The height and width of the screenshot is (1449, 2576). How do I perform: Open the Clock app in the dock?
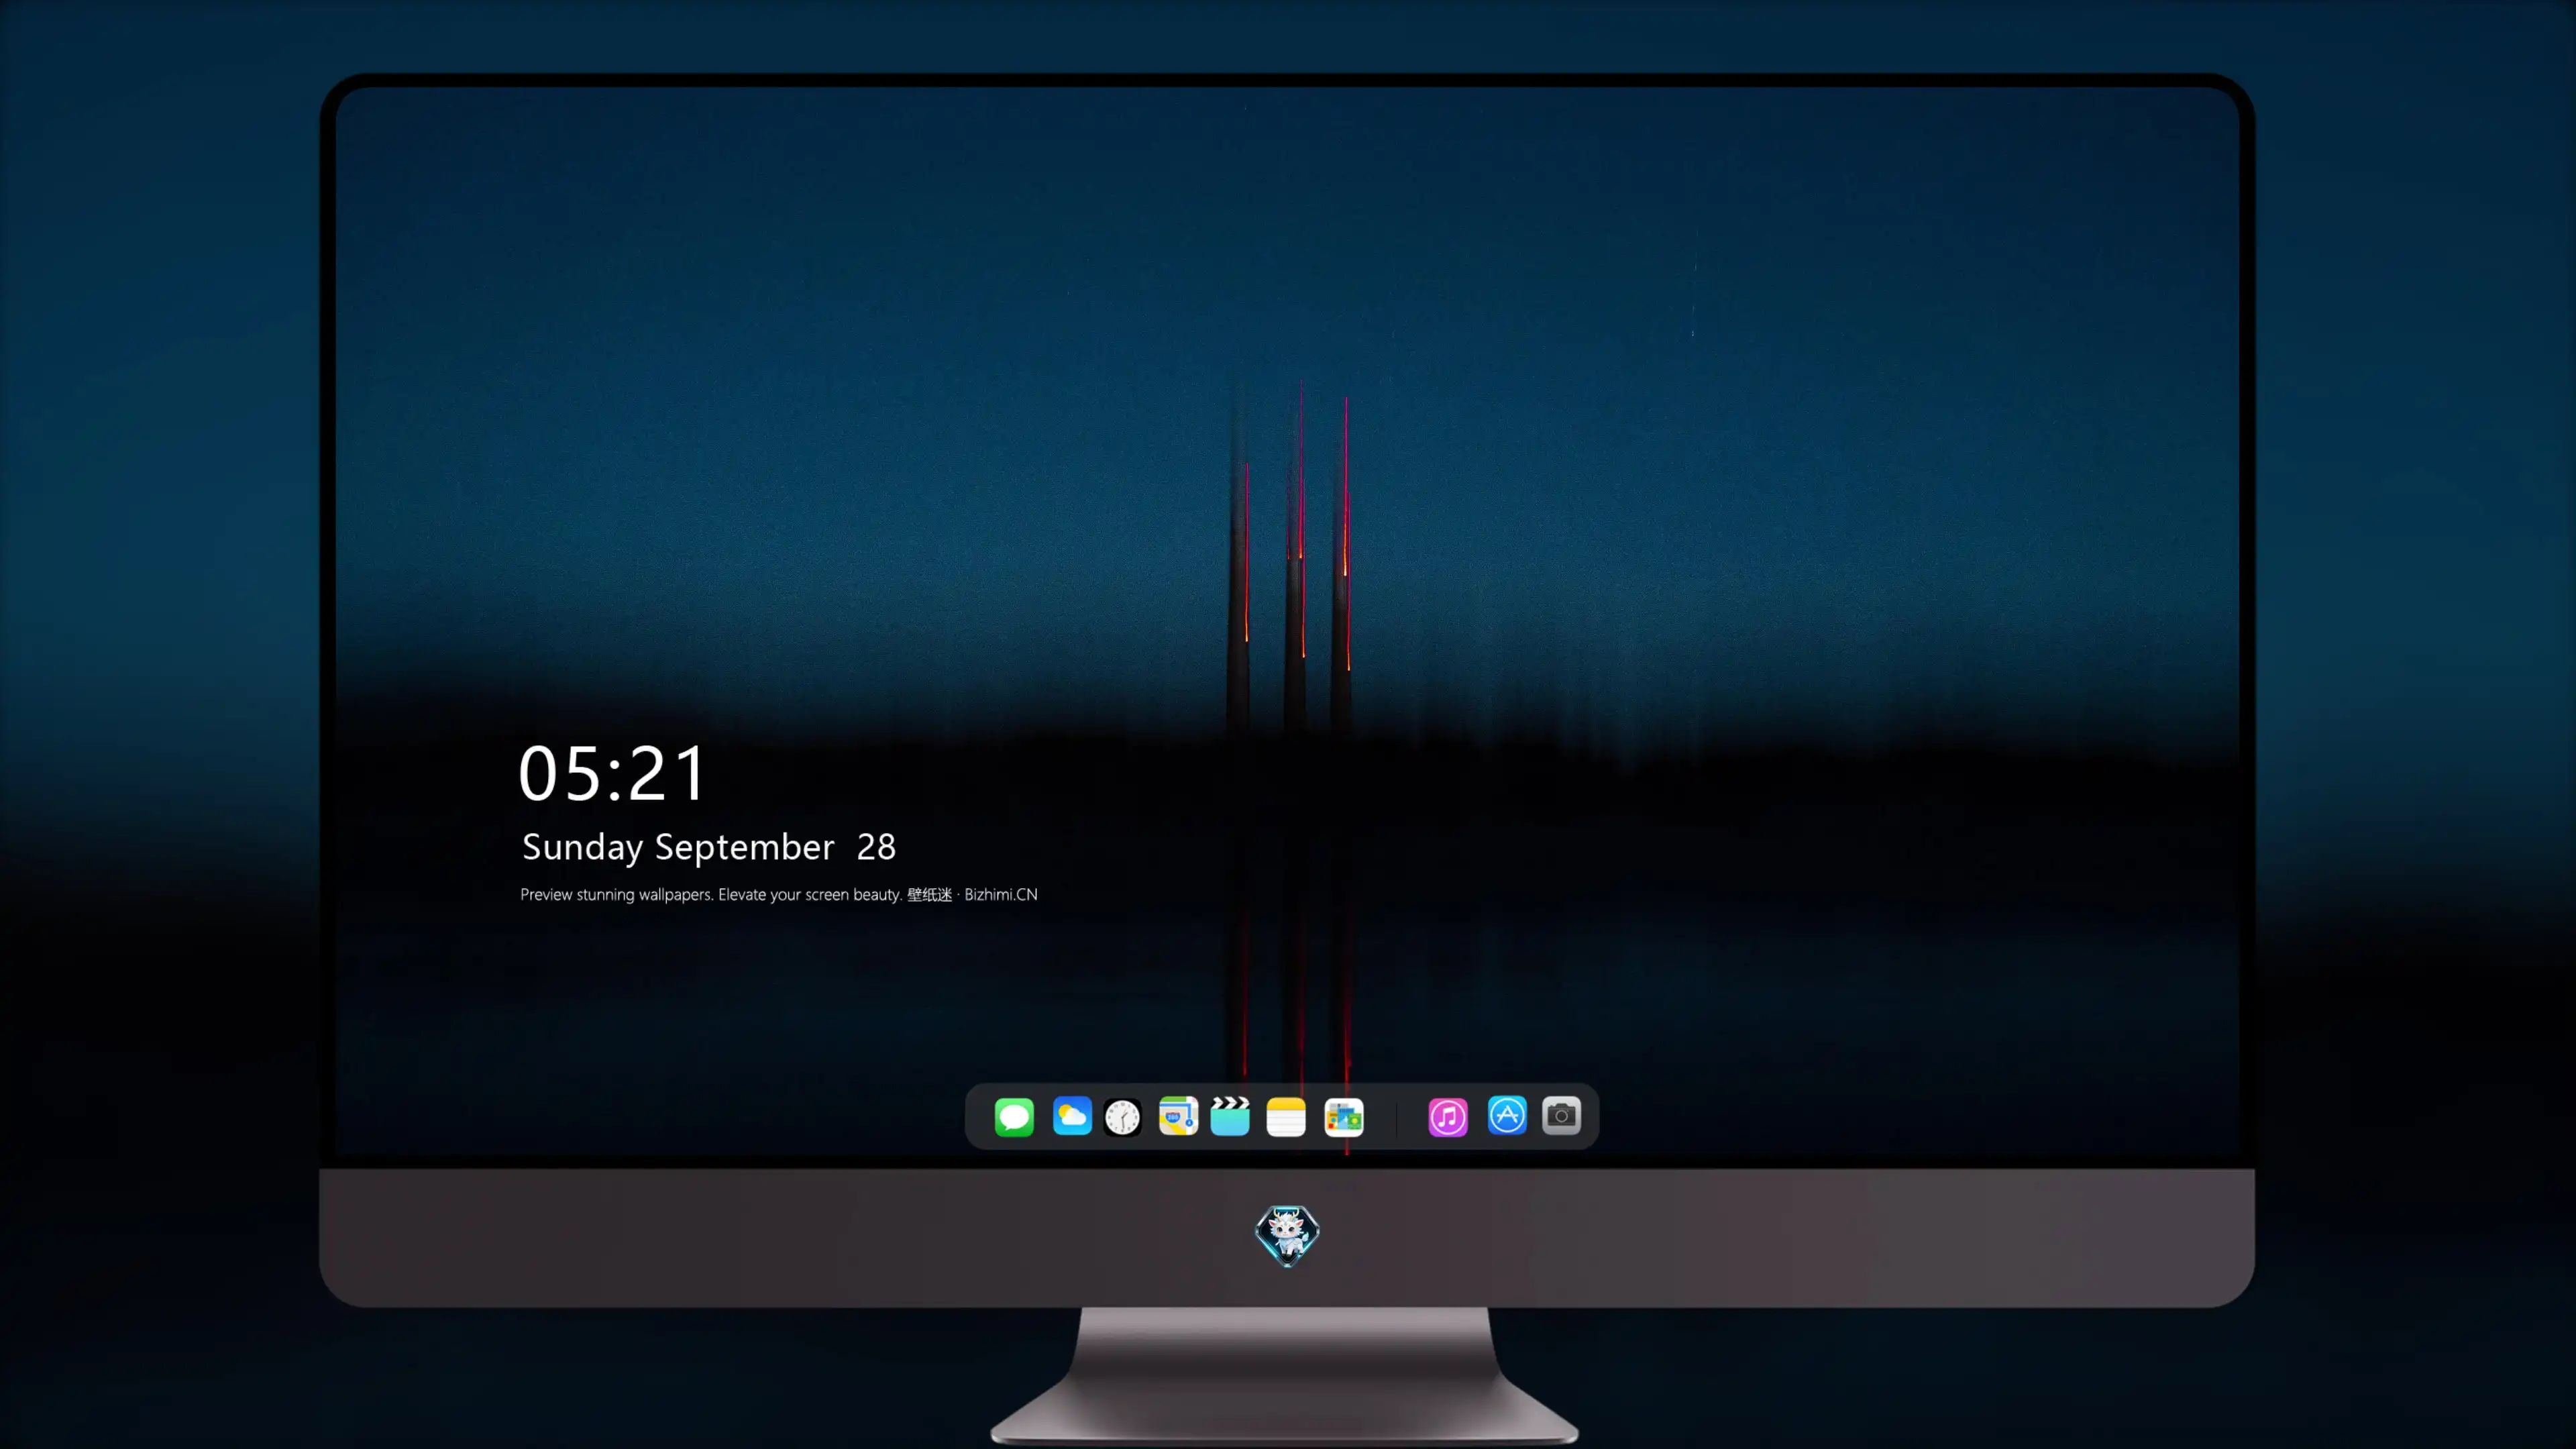point(1122,1116)
